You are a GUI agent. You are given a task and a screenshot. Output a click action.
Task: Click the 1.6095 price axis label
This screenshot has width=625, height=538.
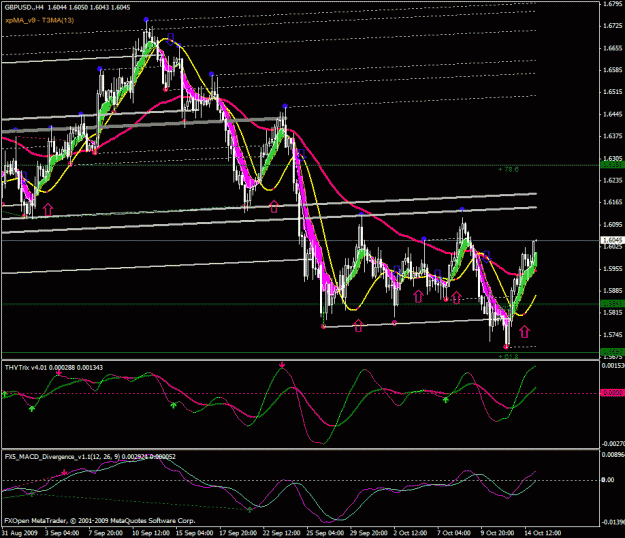[x=612, y=224]
